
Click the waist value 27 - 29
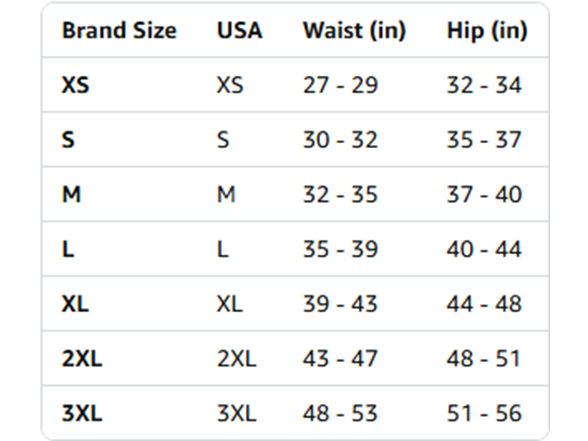pos(340,85)
